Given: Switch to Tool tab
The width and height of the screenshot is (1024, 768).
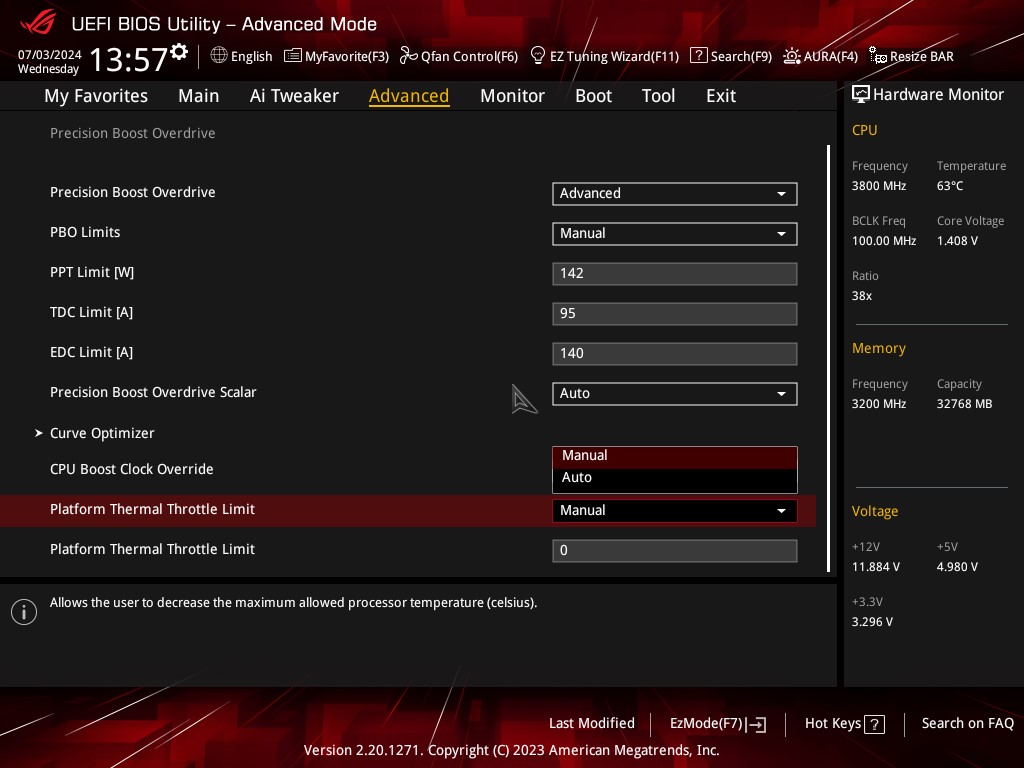Looking at the screenshot, I should (658, 96).
